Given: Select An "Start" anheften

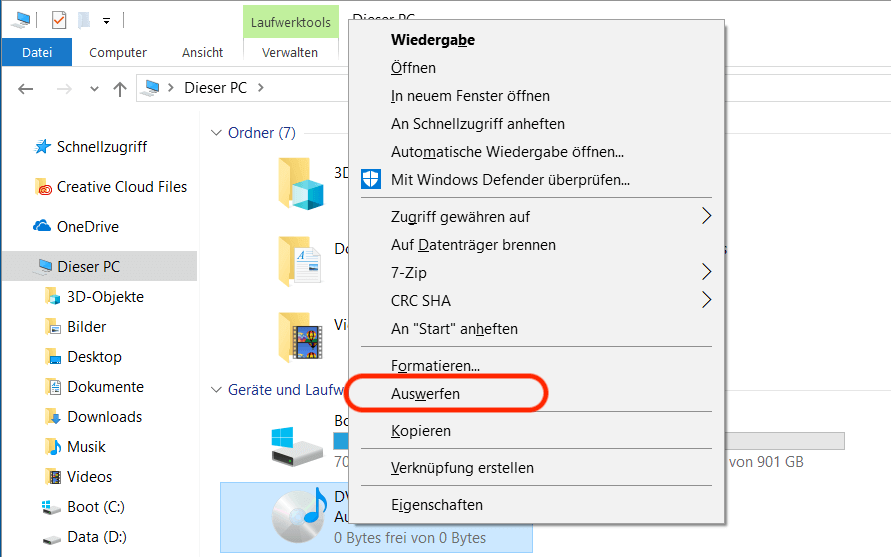Looking at the screenshot, I should click(536, 329).
